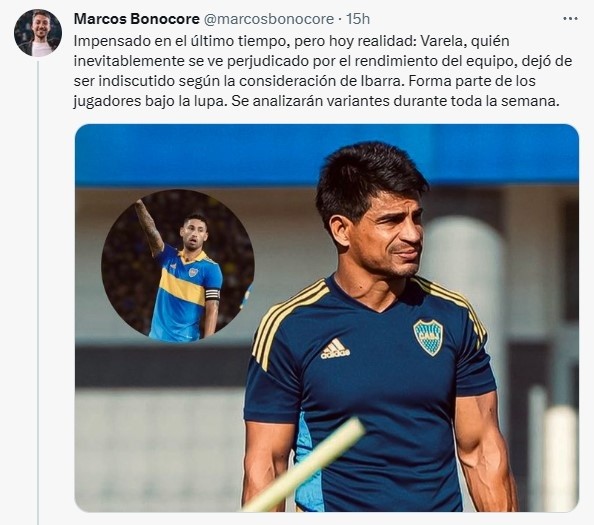The width and height of the screenshot is (594, 525).
Task: Click the sentence "Se analizarán variantes durante toda"
Action: (381, 102)
